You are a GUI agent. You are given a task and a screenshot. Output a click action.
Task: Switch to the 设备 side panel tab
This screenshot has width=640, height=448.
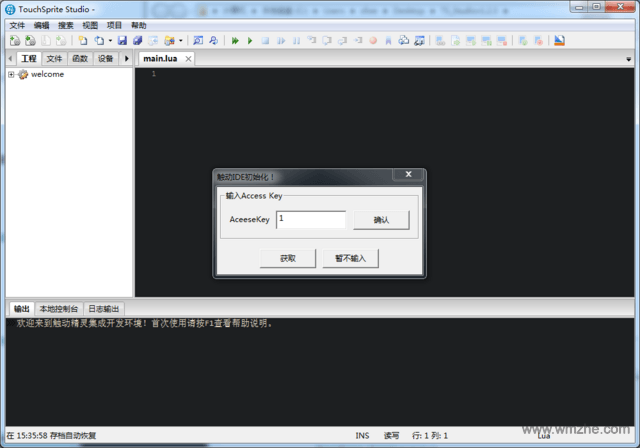[105, 59]
